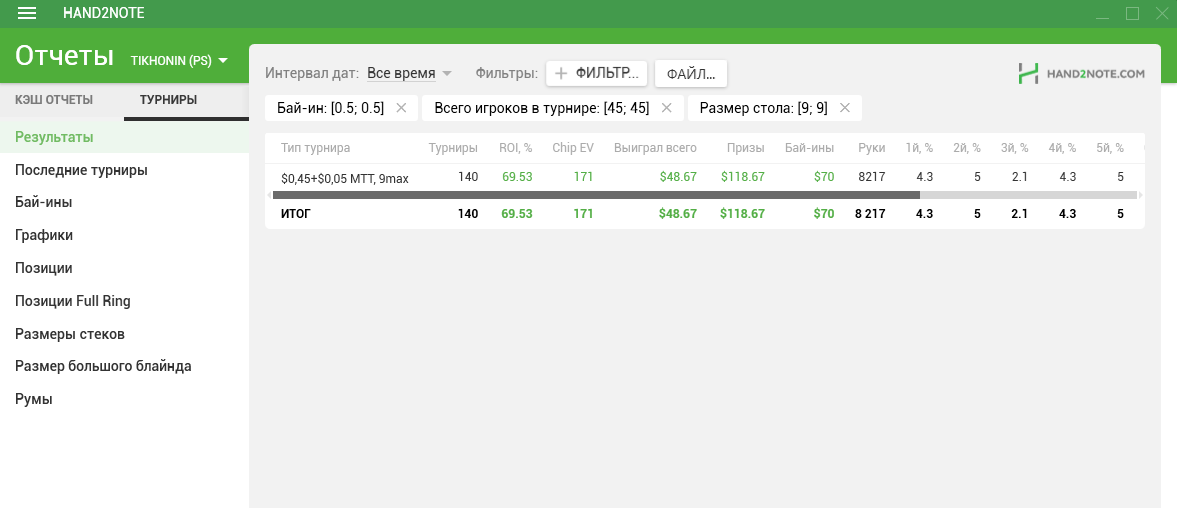The height and width of the screenshot is (508, 1177).
Task: Open the TIKHONIN (PS) player dropdown
Action: click(179, 60)
